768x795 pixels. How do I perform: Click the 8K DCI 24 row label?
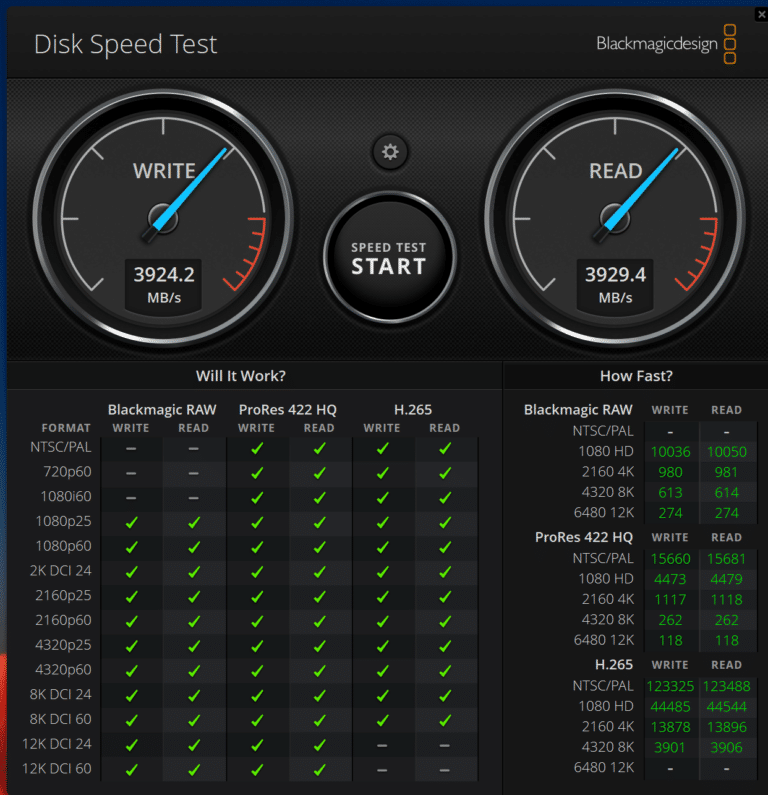[x=60, y=694]
